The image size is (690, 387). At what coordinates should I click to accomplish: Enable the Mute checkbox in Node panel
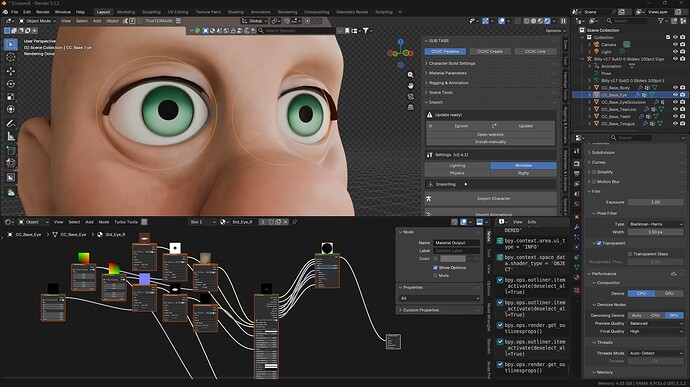point(435,276)
